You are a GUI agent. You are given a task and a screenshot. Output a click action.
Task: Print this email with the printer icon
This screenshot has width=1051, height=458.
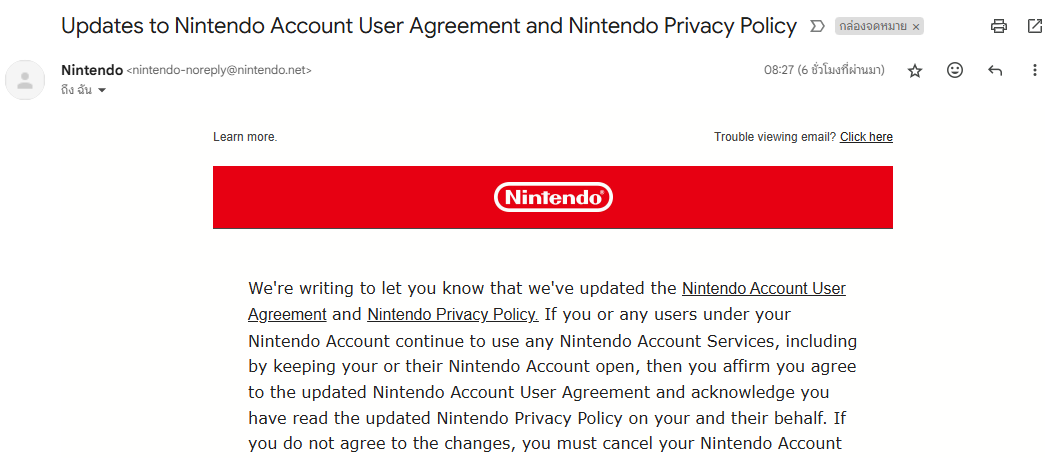(999, 26)
